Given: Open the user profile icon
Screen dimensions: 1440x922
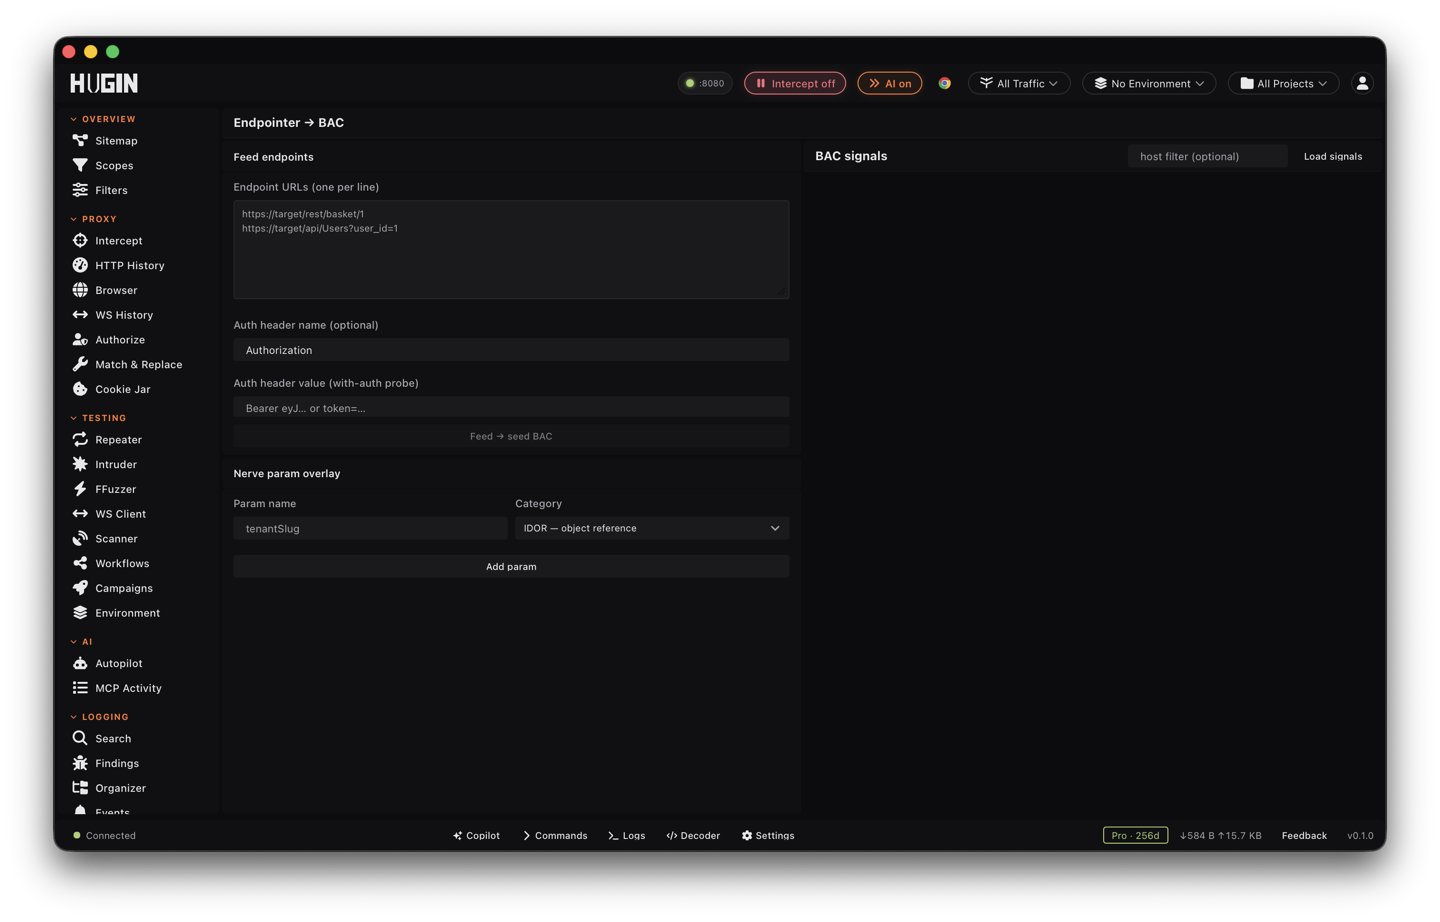Looking at the screenshot, I should pyautogui.click(x=1362, y=83).
